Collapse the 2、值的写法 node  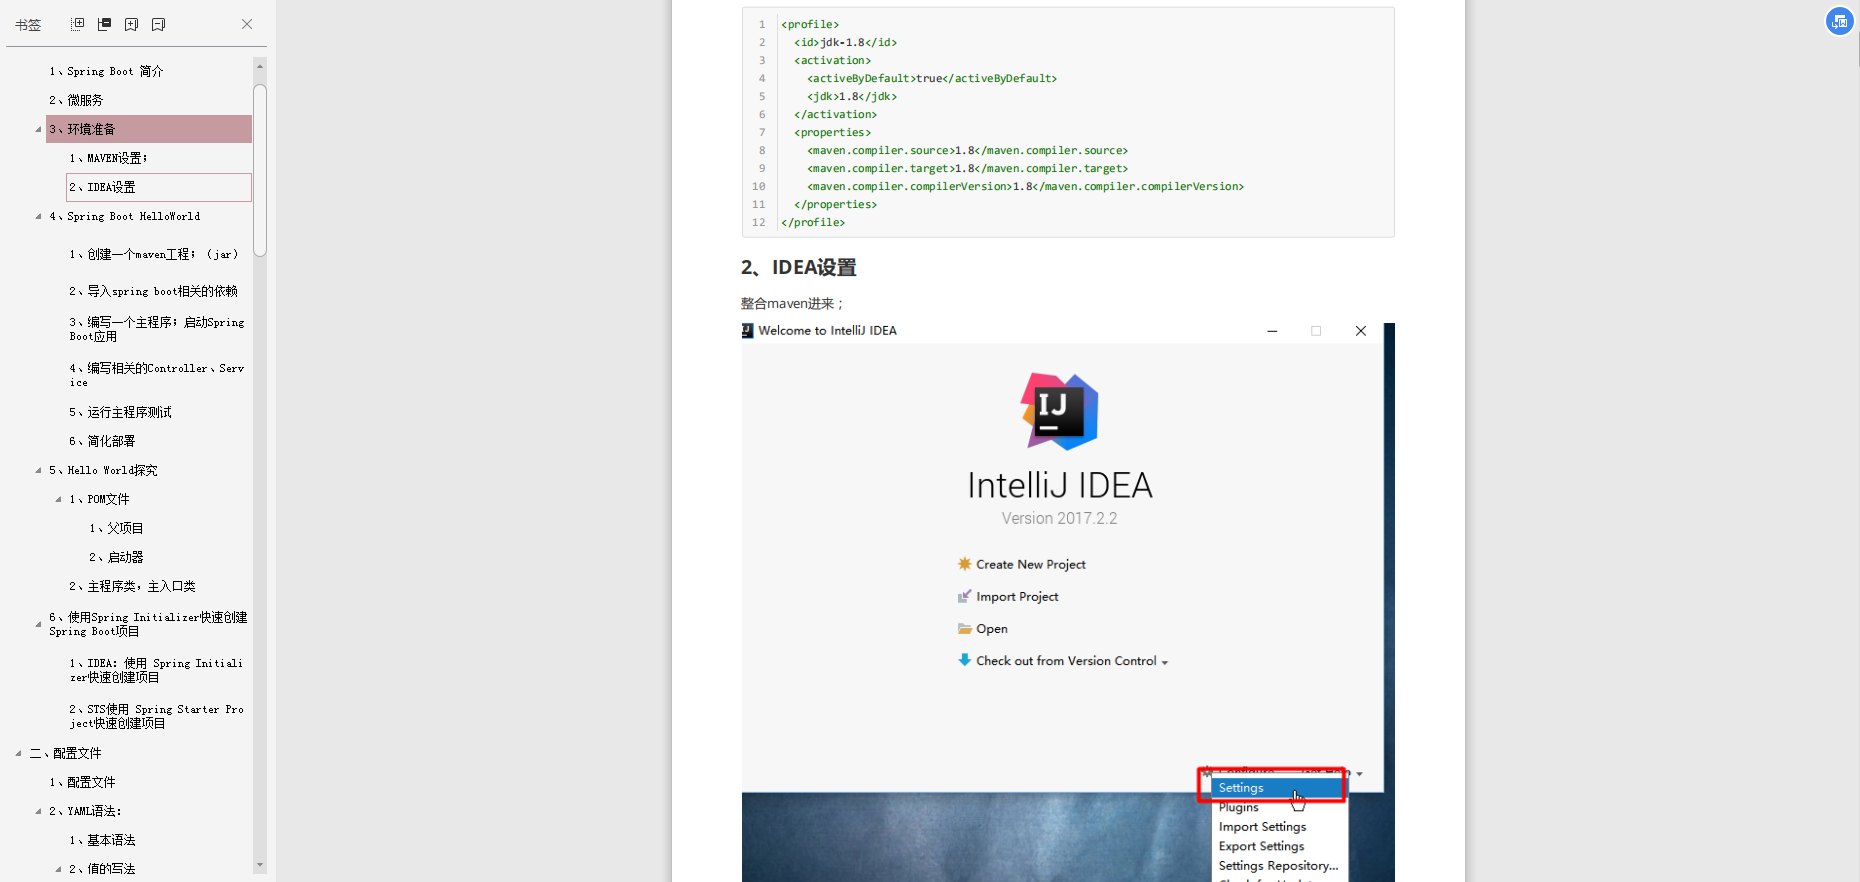(x=58, y=869)
